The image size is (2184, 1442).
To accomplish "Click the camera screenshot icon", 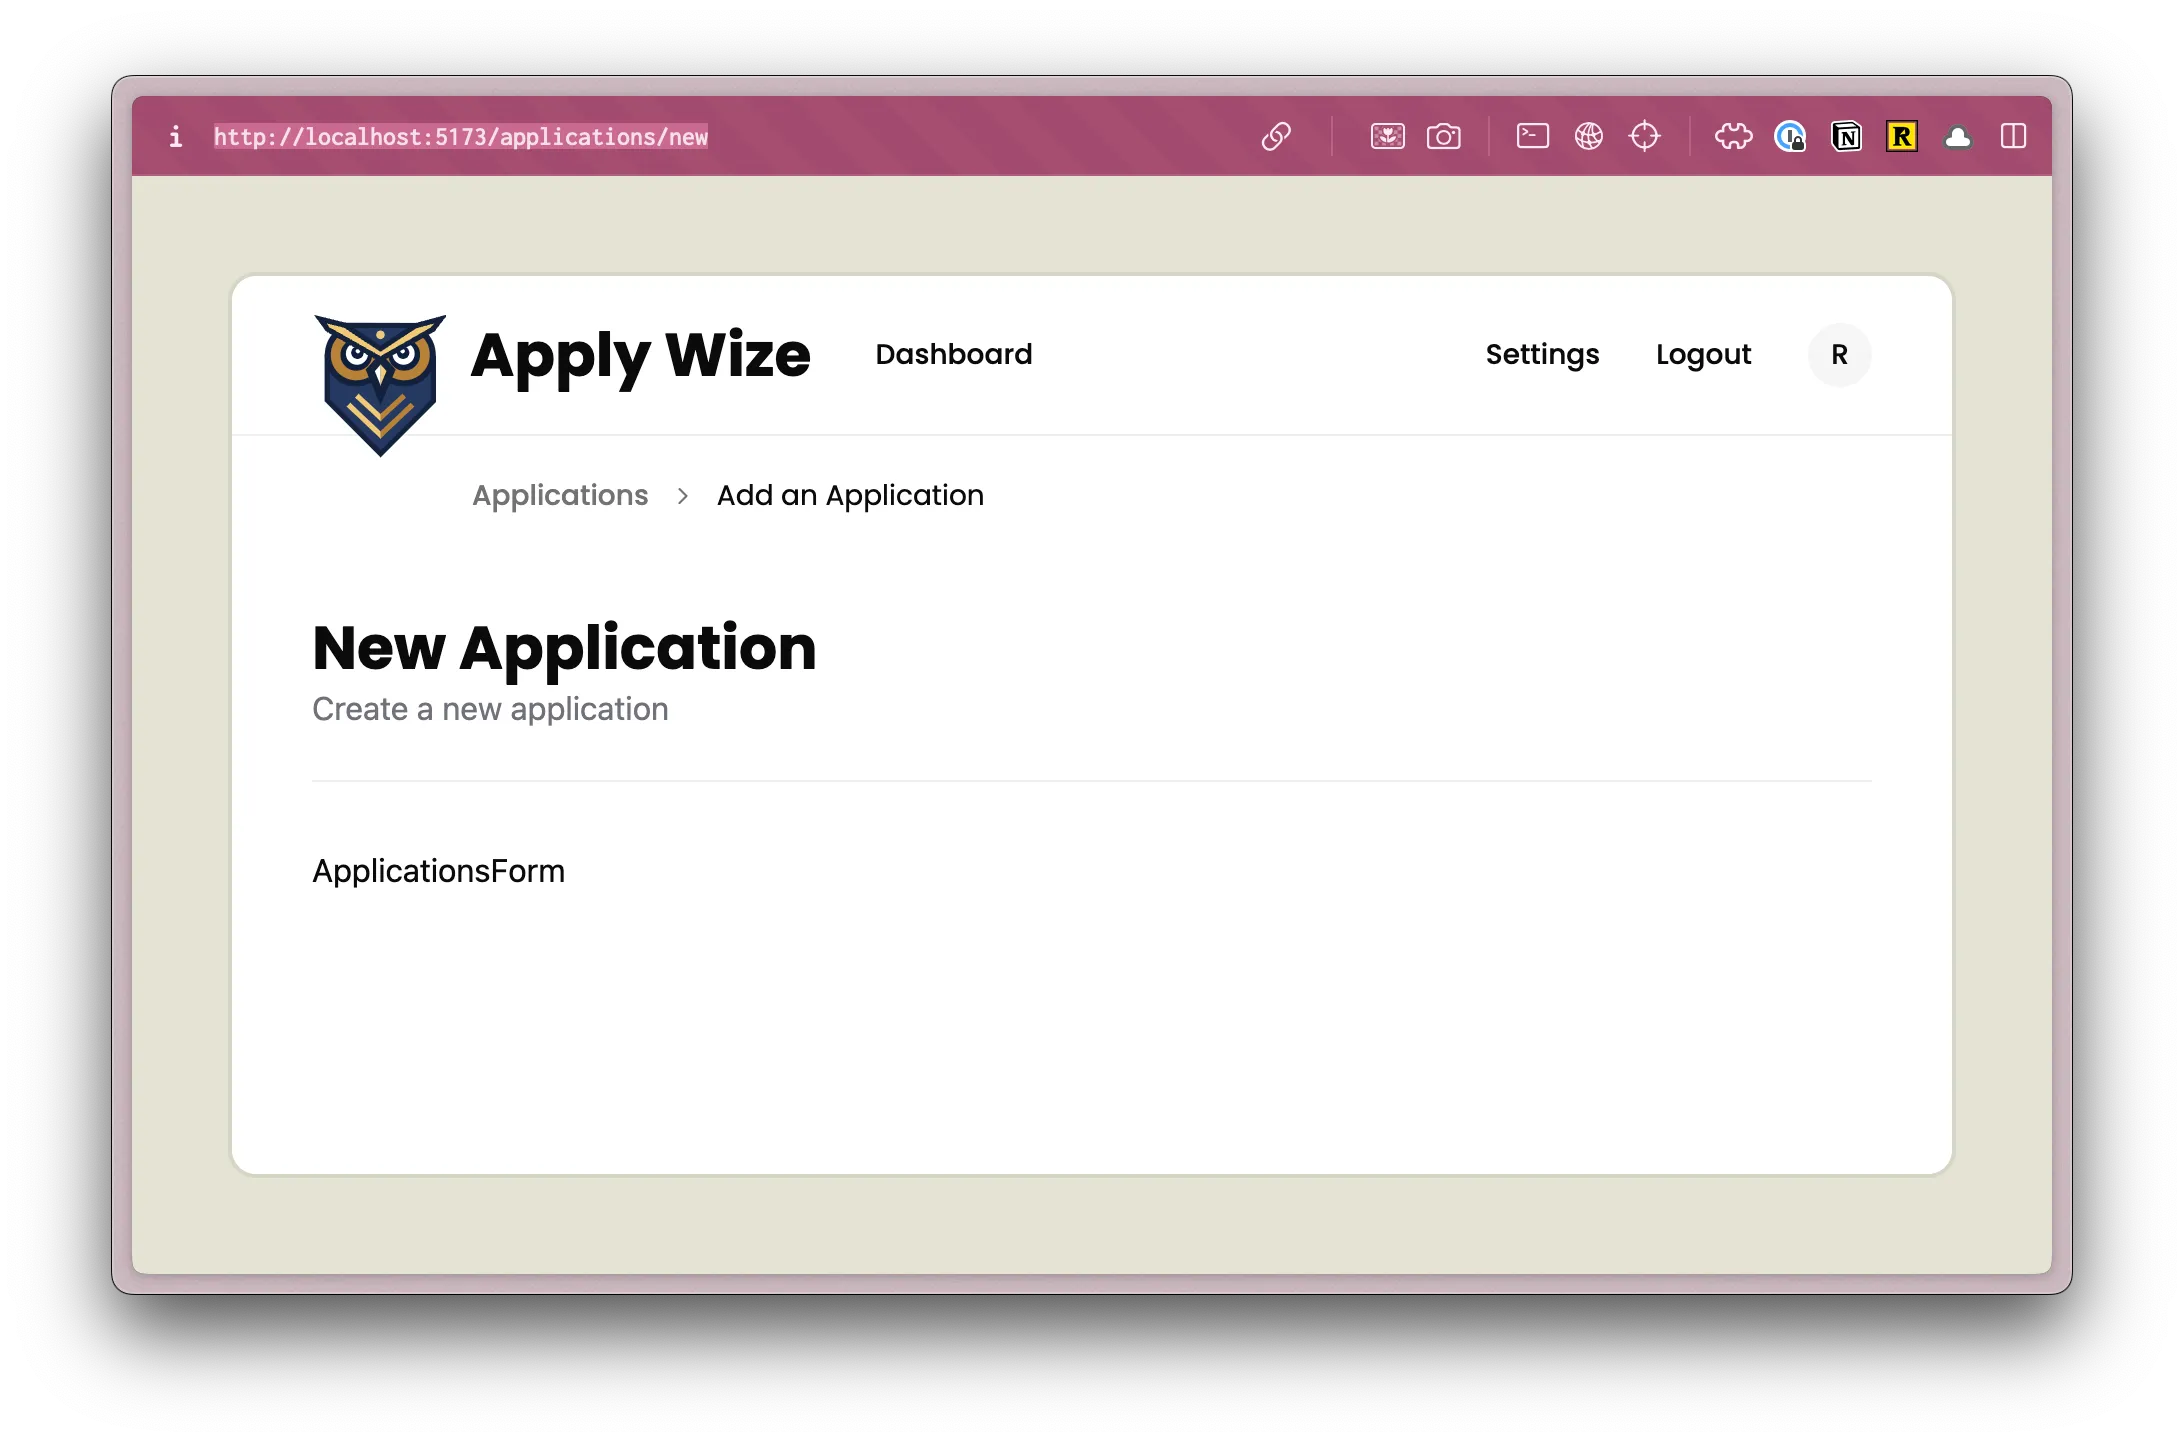I will 1443,136.
